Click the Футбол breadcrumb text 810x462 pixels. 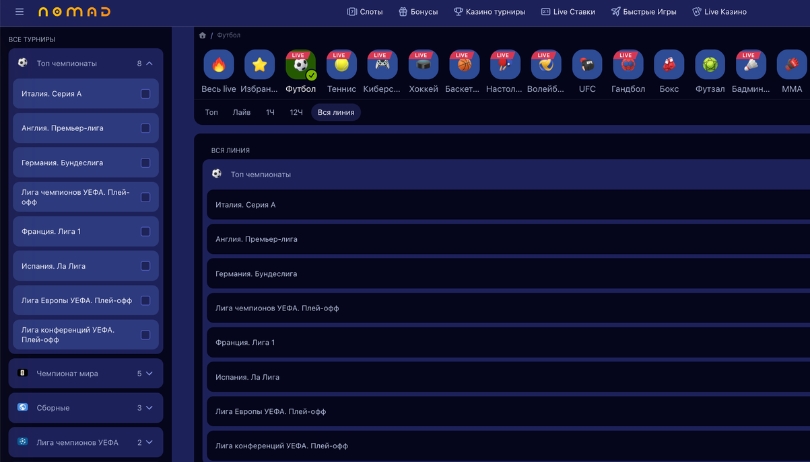[x=228, y=35]
